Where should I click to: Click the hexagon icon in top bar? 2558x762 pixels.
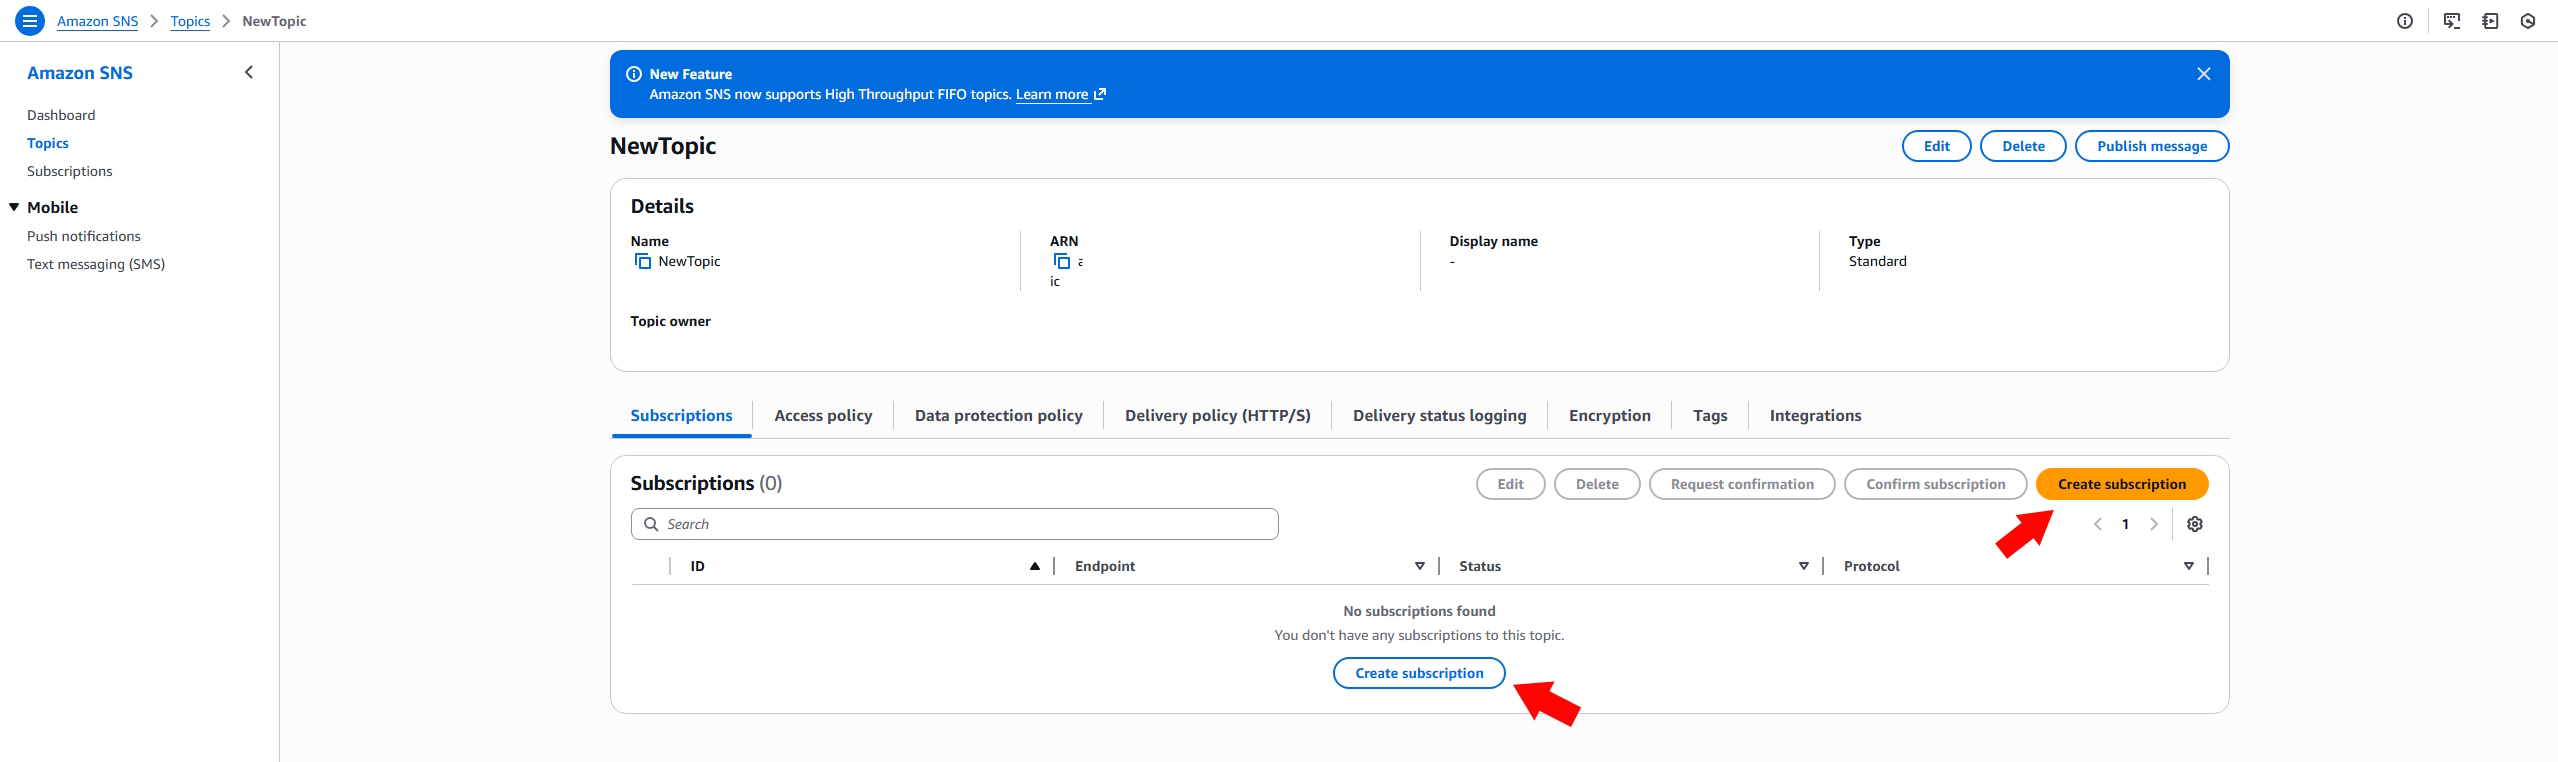(x=2528, y=21)
